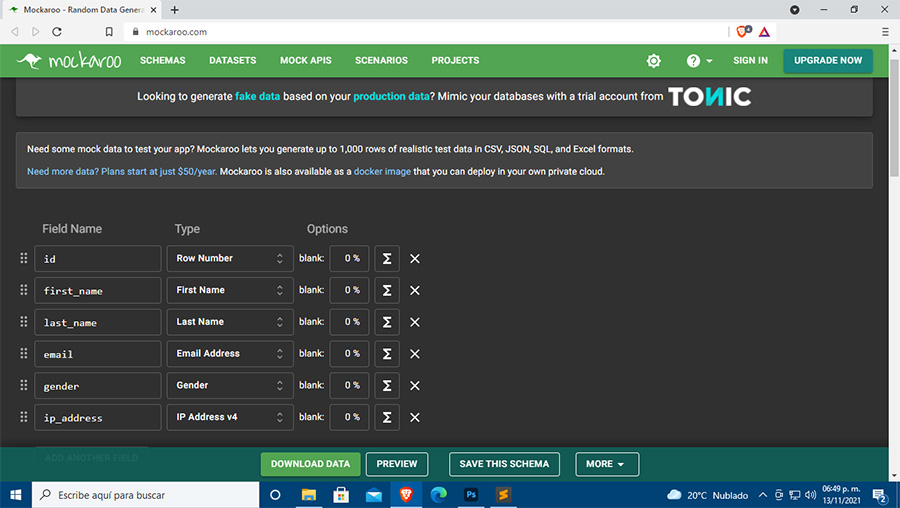The image size is (900, 508).
Task: Expand the MORE dropdown button
Action: [606, 464]
